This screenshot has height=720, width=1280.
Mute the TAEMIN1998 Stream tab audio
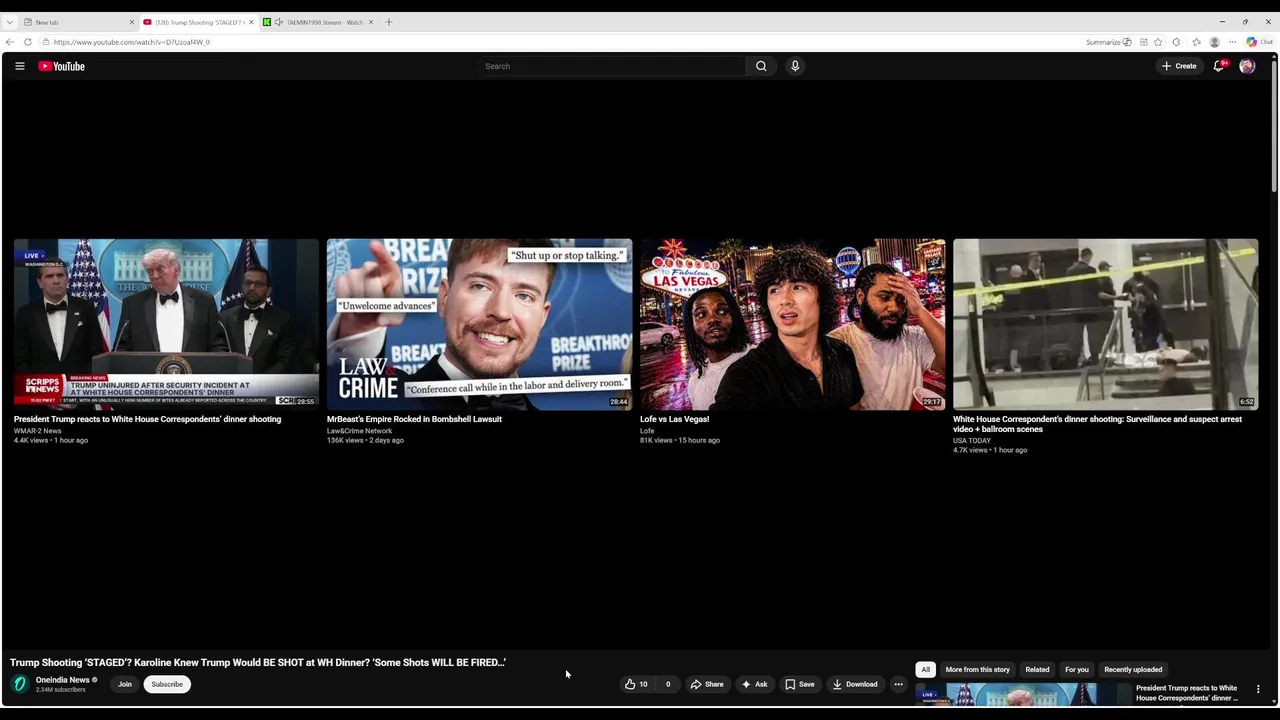pos(278,22)
